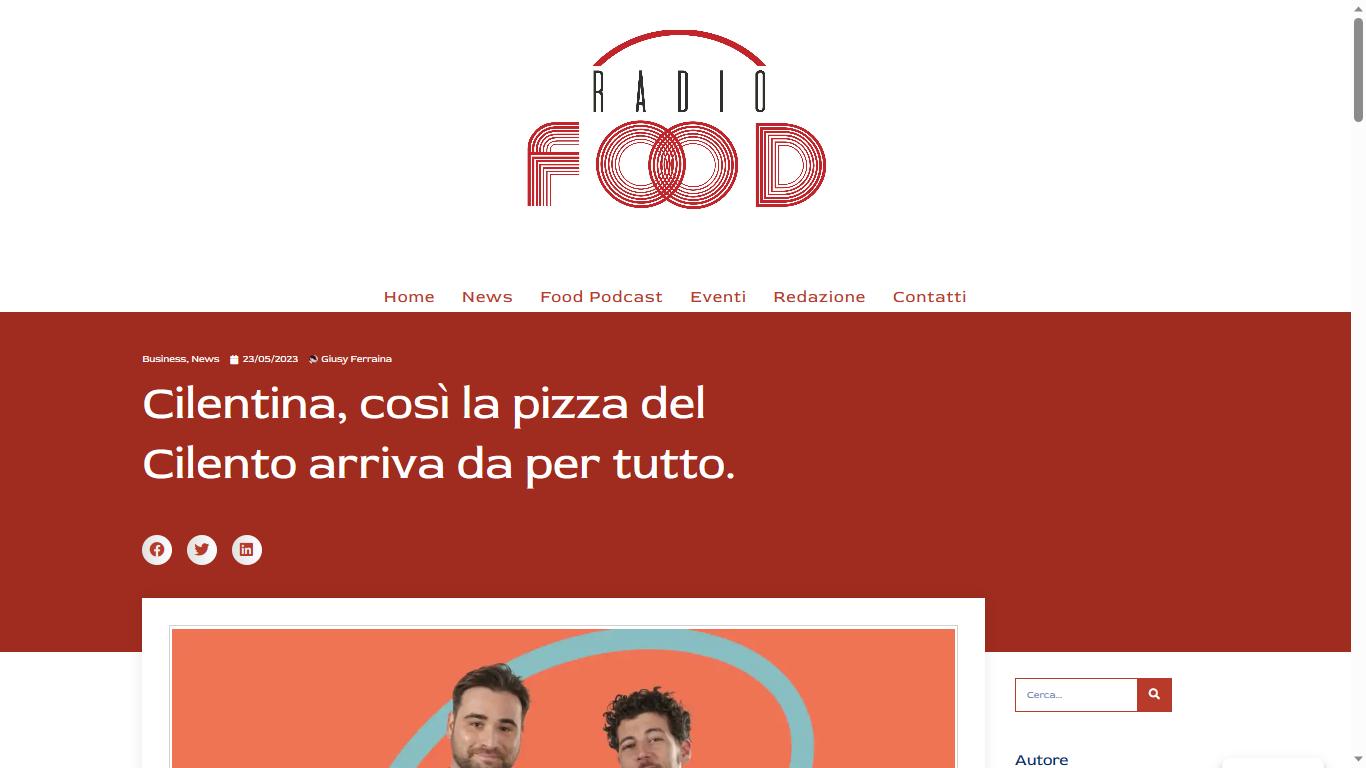Open the Home menu item
Image resolution: width=1366 pixels, height=768 pixels.
pyautogui.click(x=409, y=297)
